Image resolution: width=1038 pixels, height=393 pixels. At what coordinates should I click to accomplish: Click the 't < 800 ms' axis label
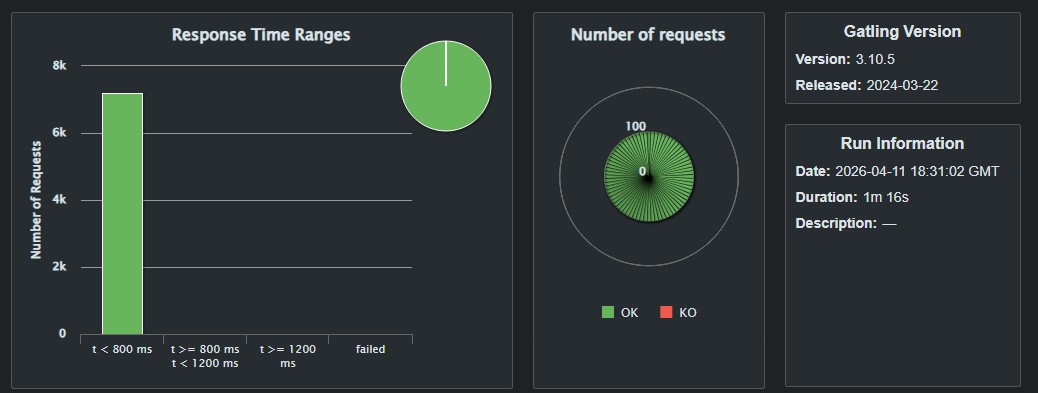coord(122,349)
